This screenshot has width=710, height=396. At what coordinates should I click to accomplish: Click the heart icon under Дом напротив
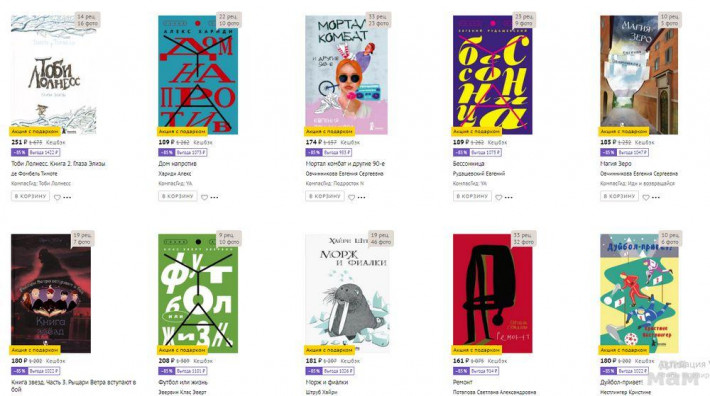click(205, 197)
